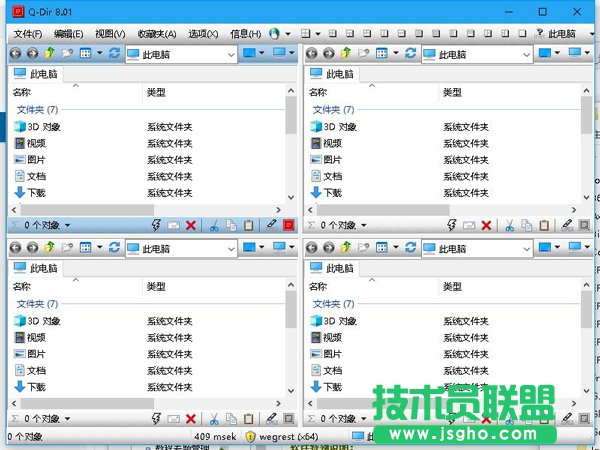Image resolution: width=600 pixels, height=450 pixels.
Task: Click the up-folder icon in top-right pane
Action: point(345,53)
